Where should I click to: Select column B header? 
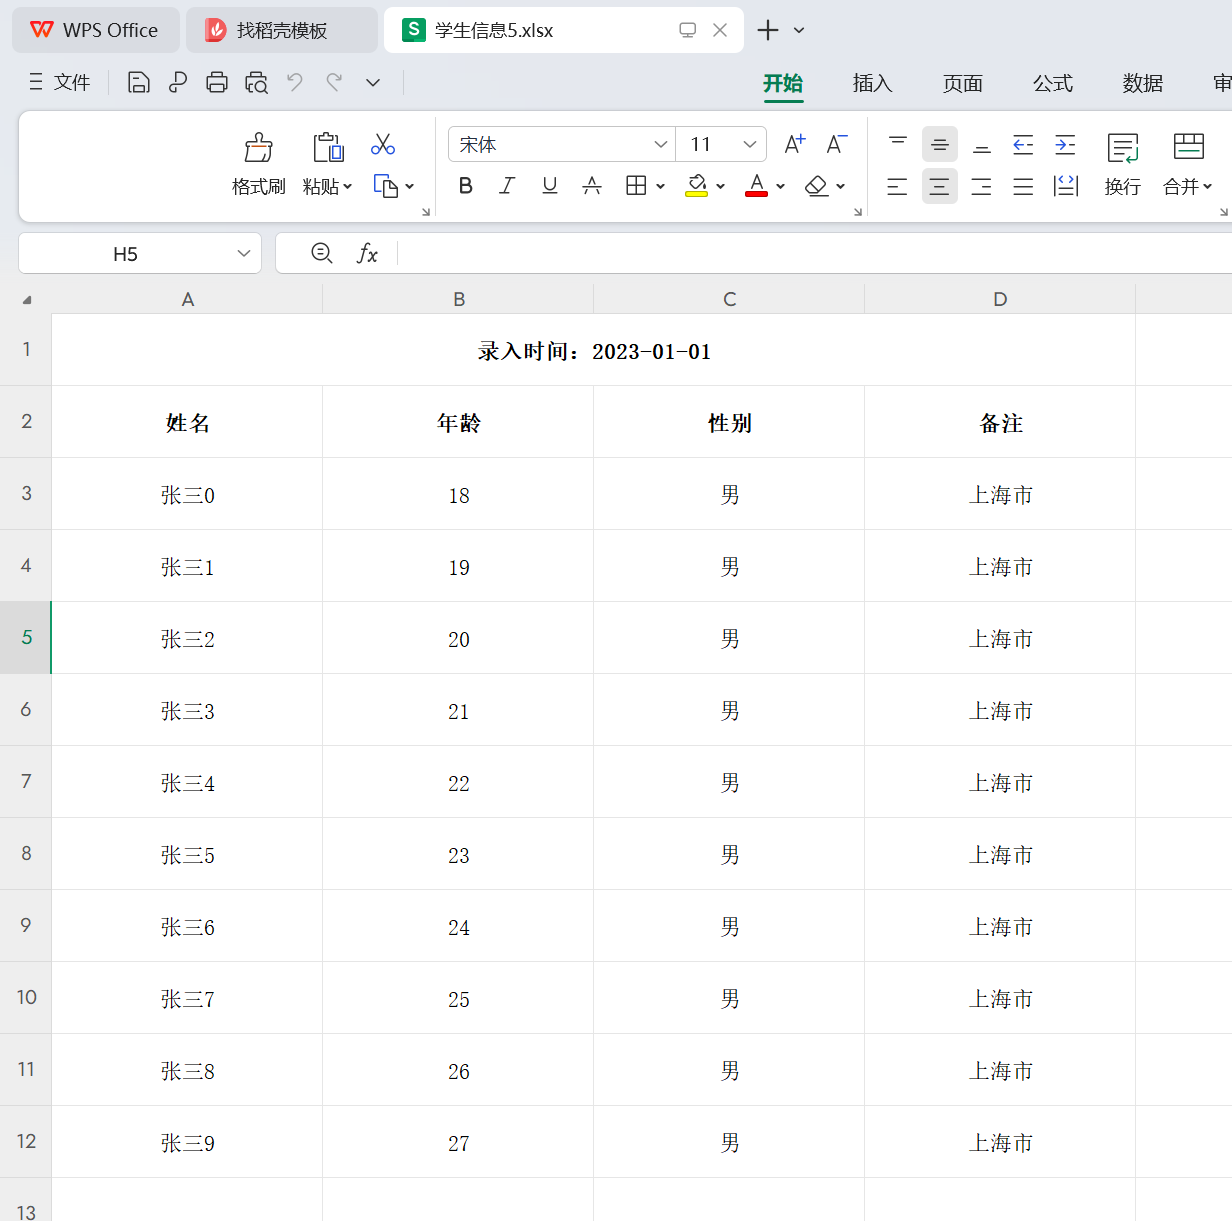[459, 299]
